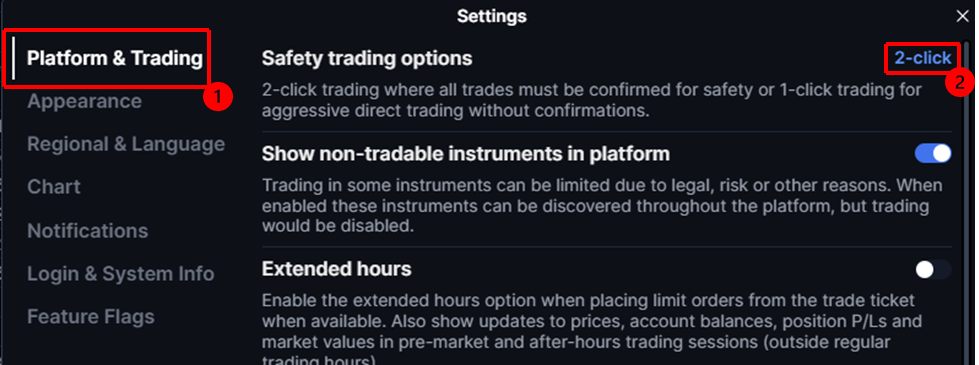Click the Extended hours heading

pos(337,269)
